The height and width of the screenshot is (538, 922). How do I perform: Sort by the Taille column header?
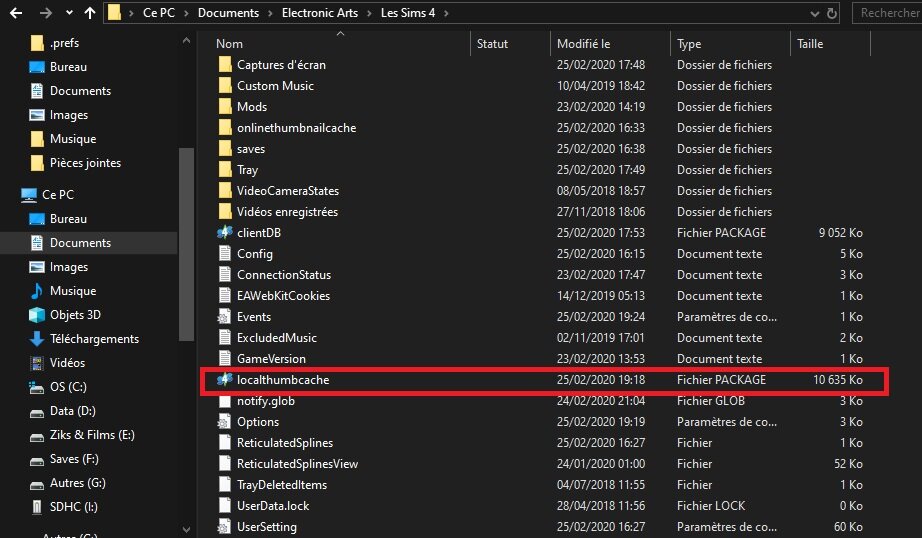(809, 44)
